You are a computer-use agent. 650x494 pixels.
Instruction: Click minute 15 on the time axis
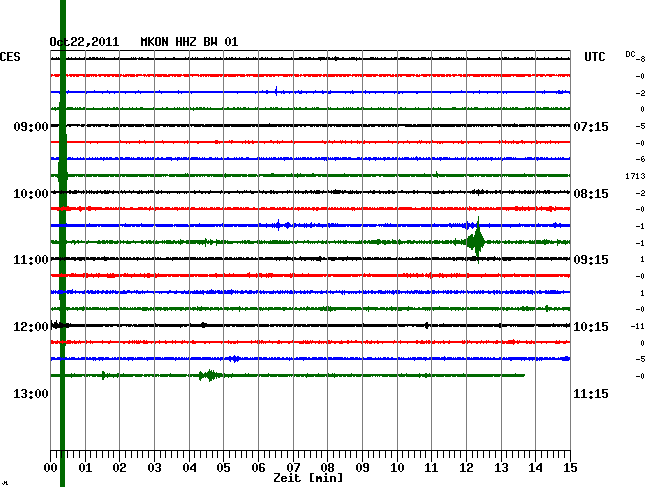pos(570,468)
